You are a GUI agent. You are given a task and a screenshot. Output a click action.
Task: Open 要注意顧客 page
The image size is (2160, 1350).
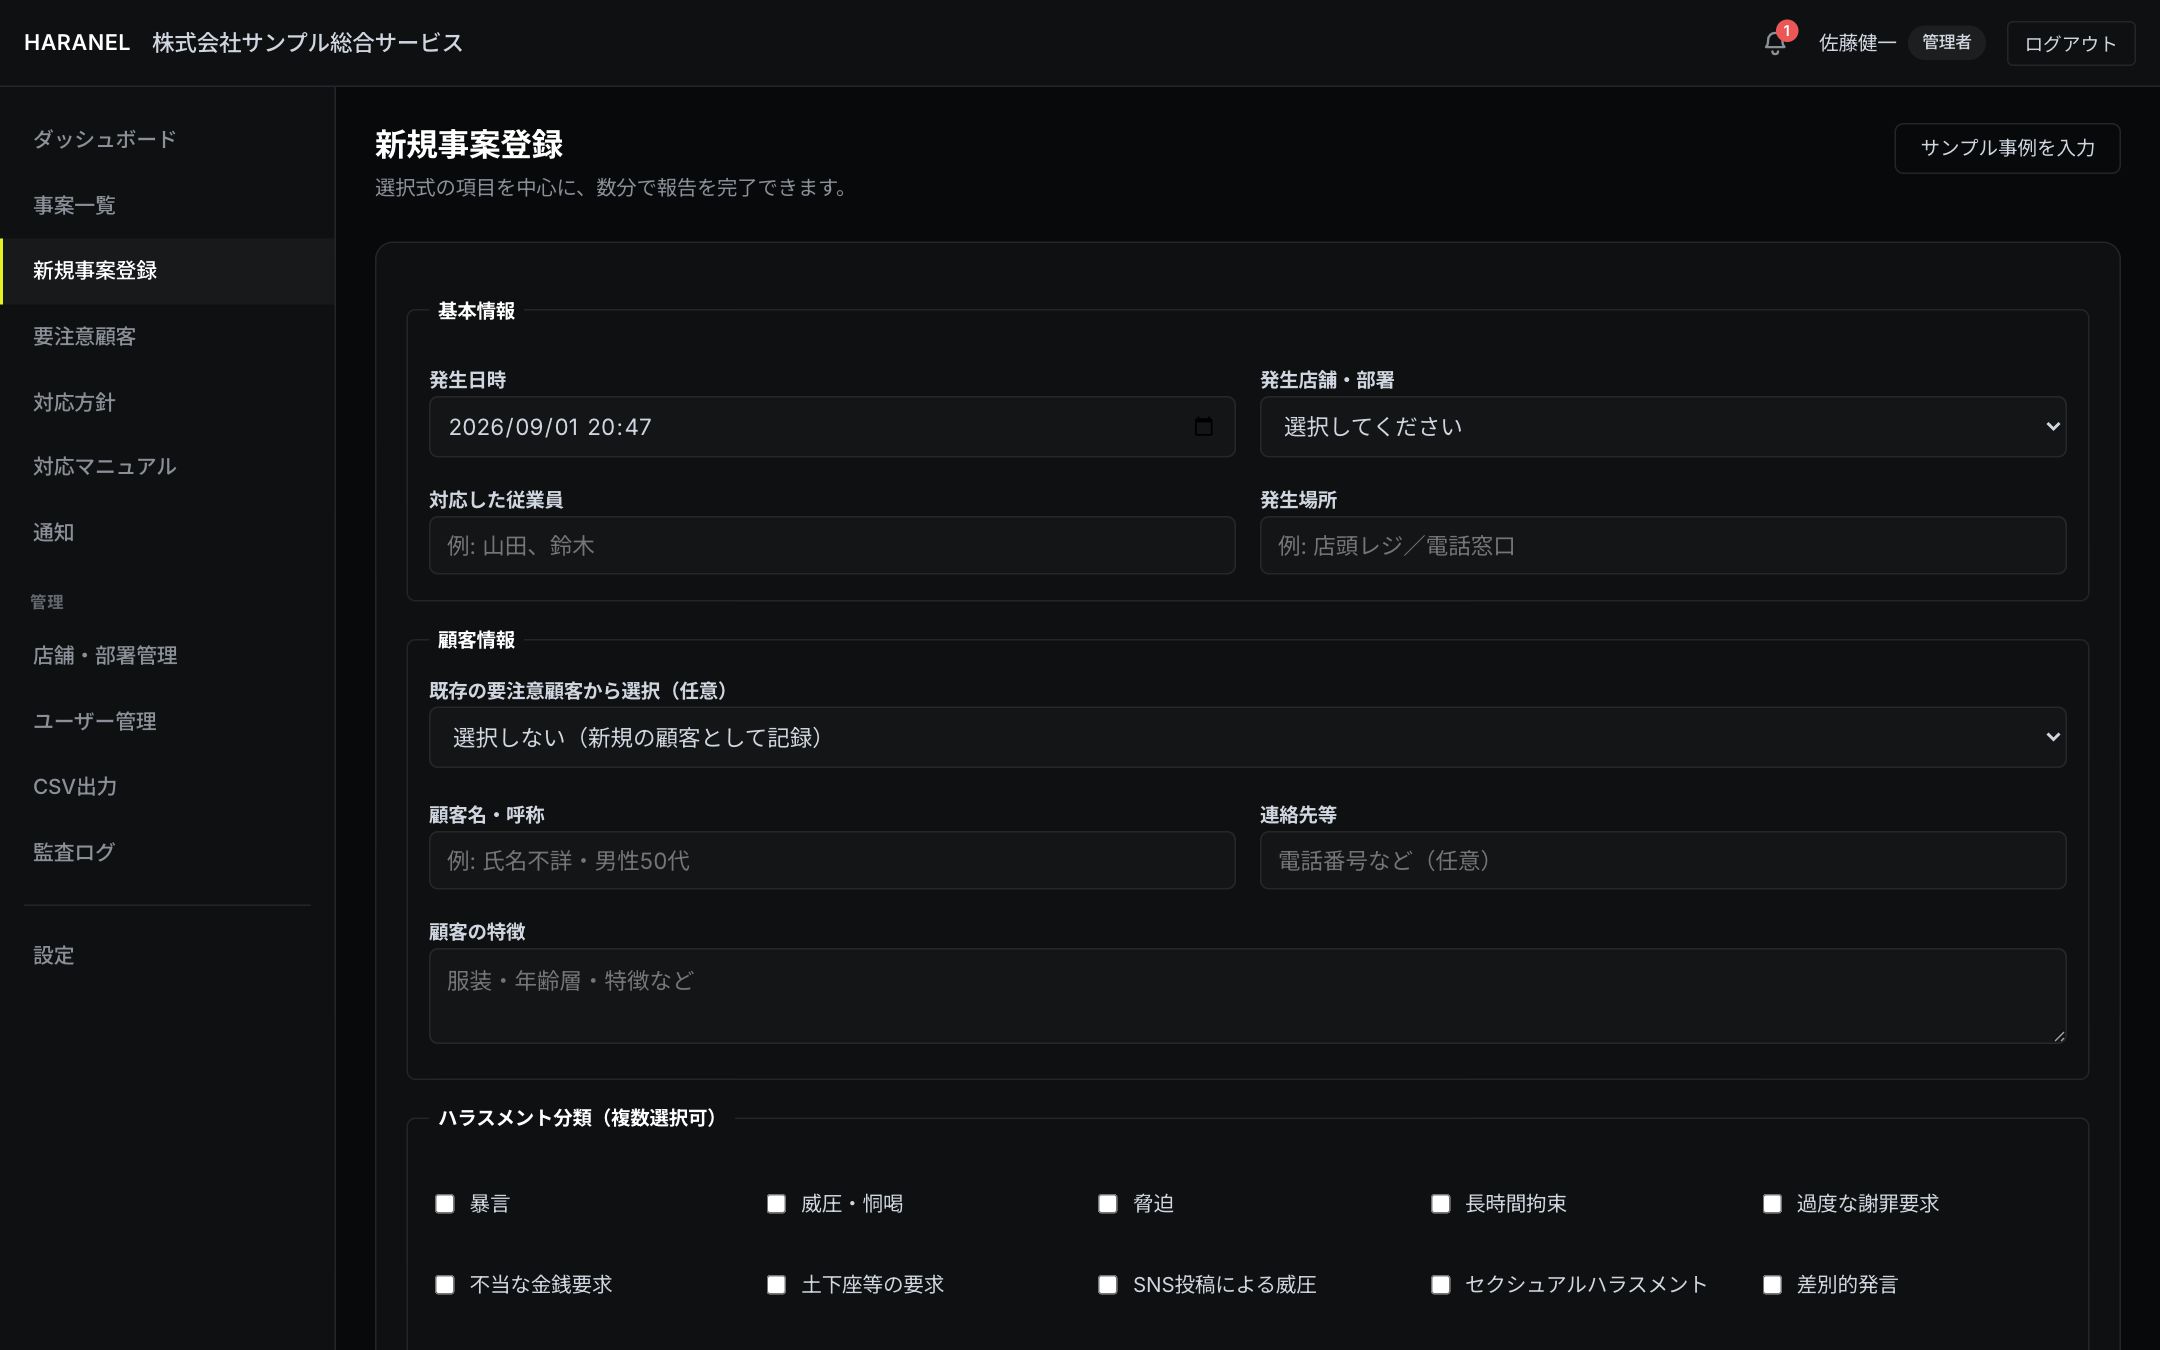click(167, 337)
